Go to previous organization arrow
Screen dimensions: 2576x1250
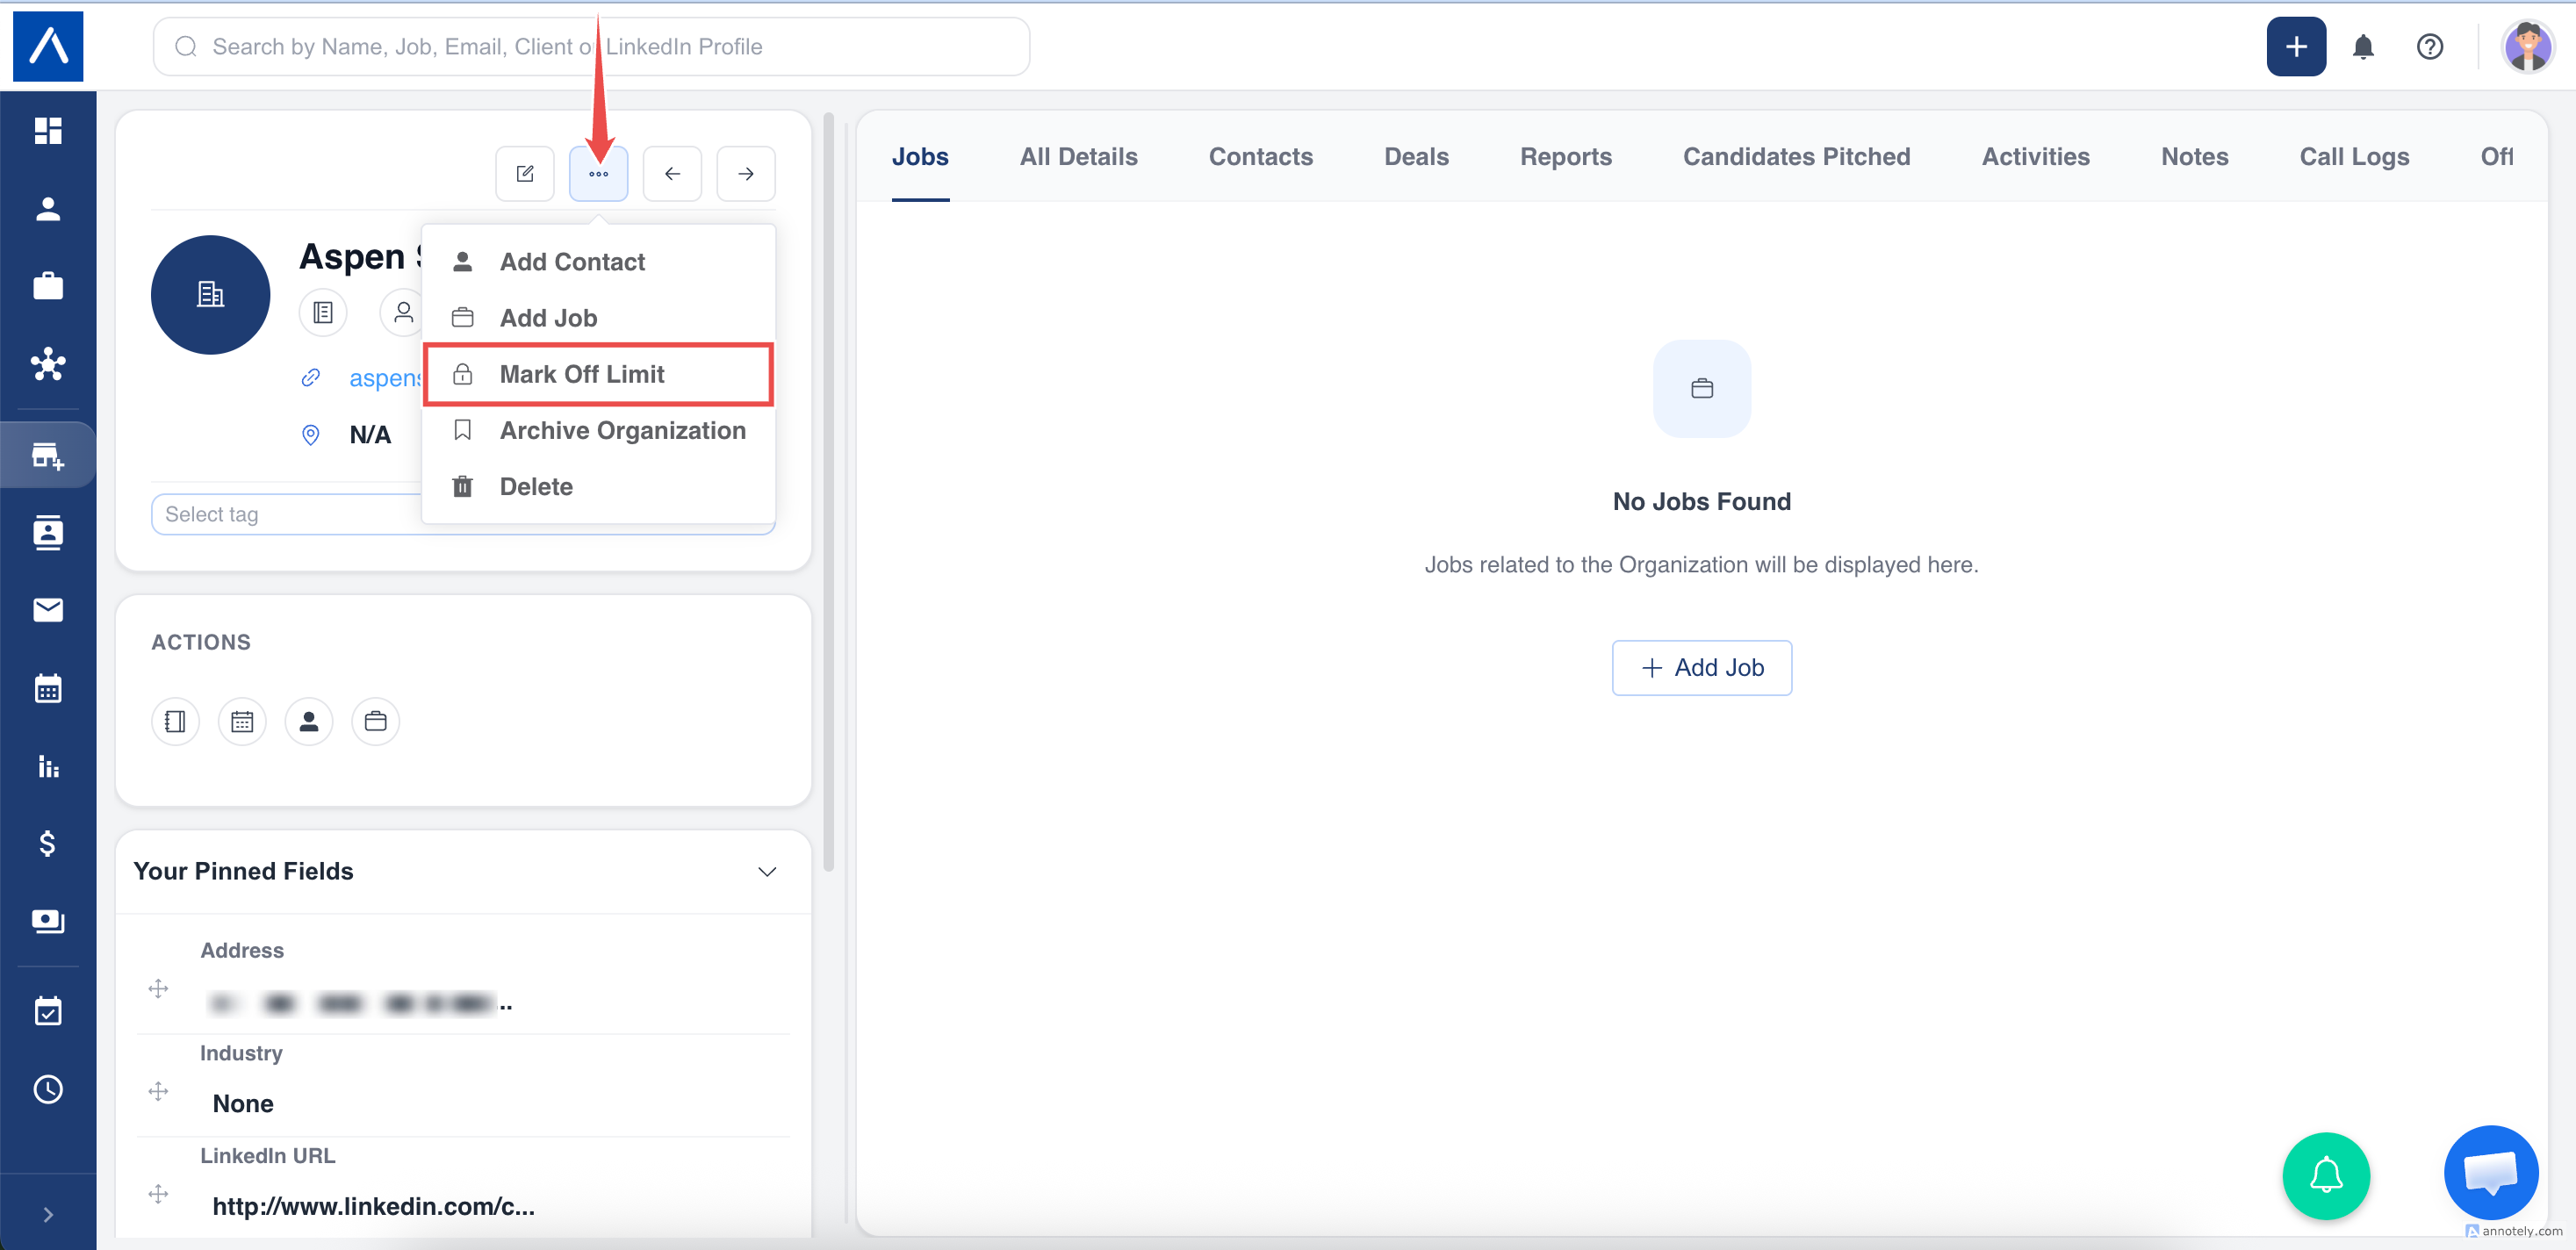(x=672, y=173)
